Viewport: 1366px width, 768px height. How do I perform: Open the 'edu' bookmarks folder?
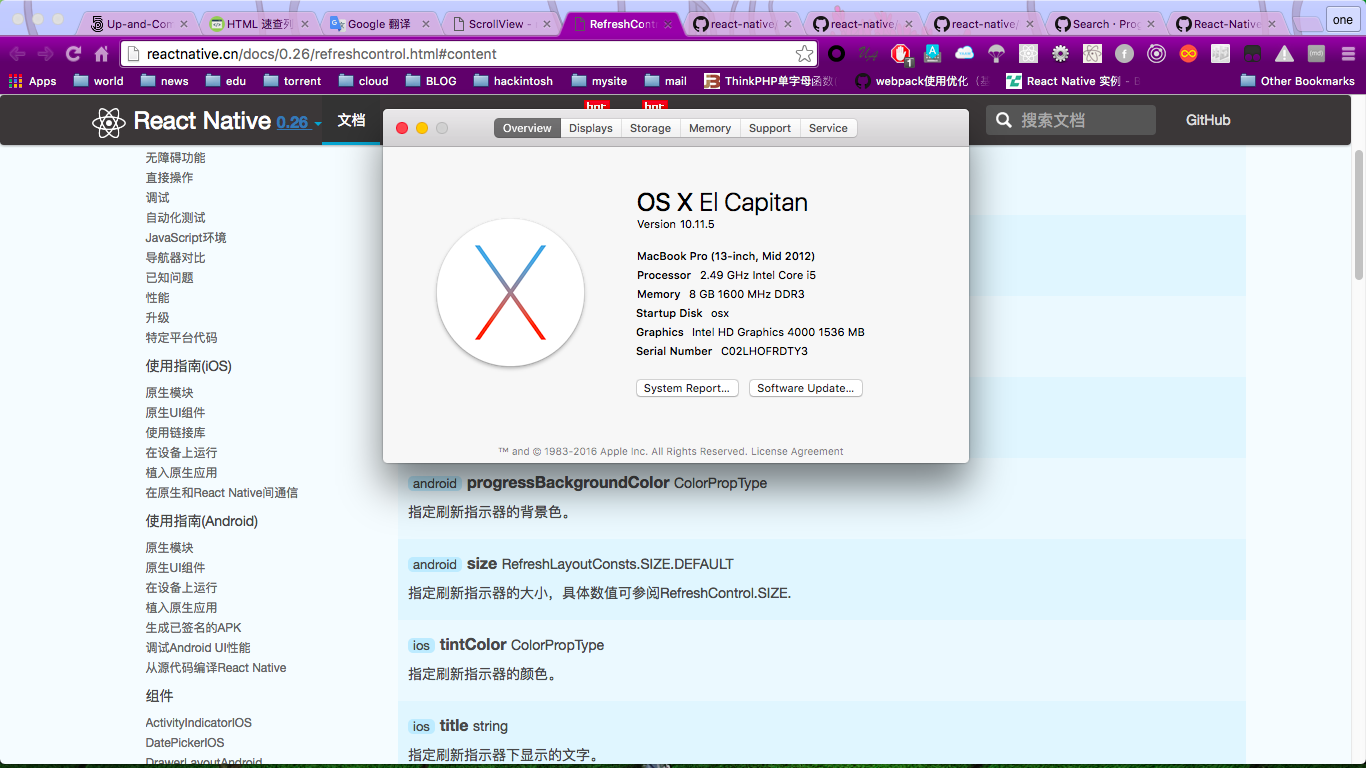point(225,81)
